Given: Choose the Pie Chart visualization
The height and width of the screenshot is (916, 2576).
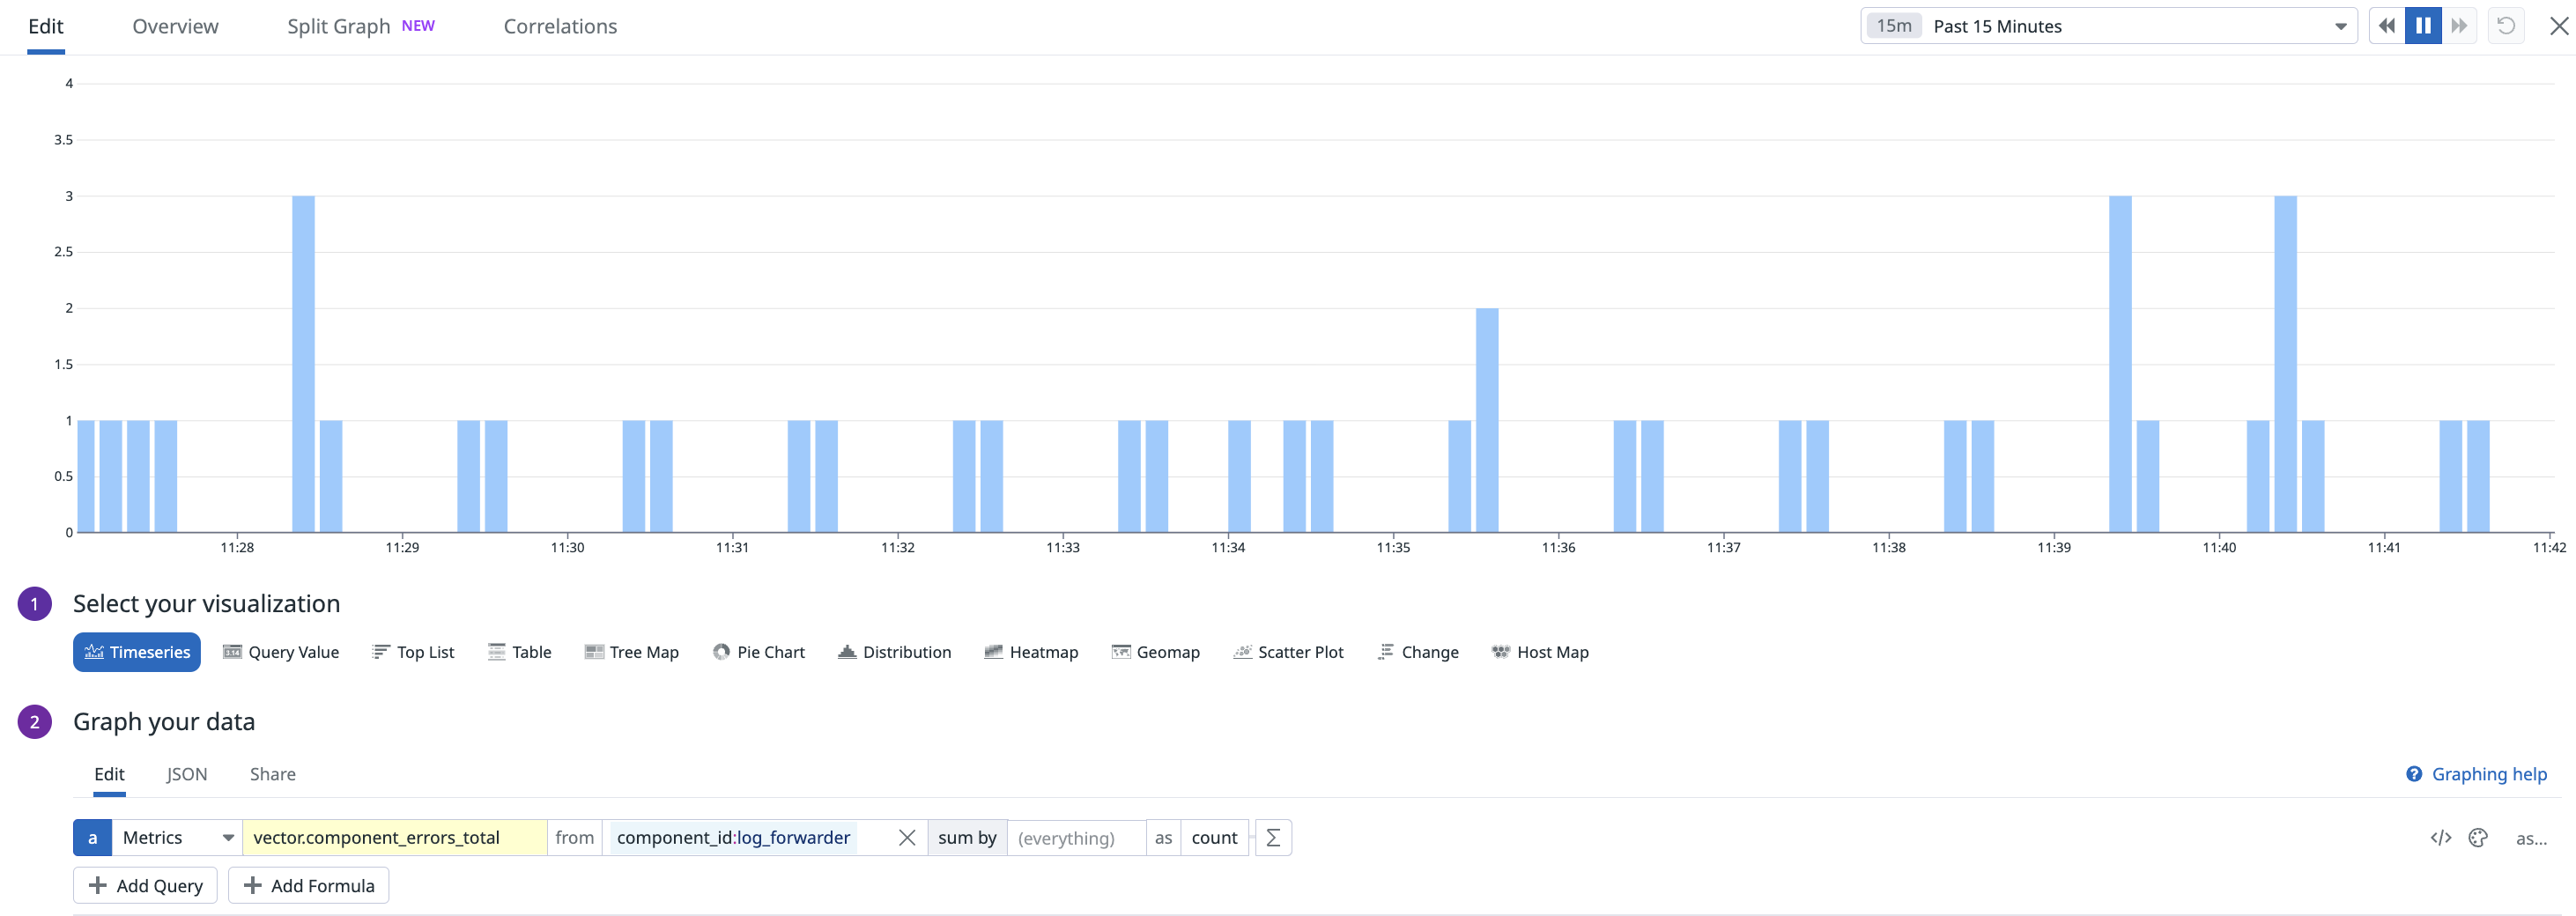Looking at the screenshot, I should (x=759, y=652).
